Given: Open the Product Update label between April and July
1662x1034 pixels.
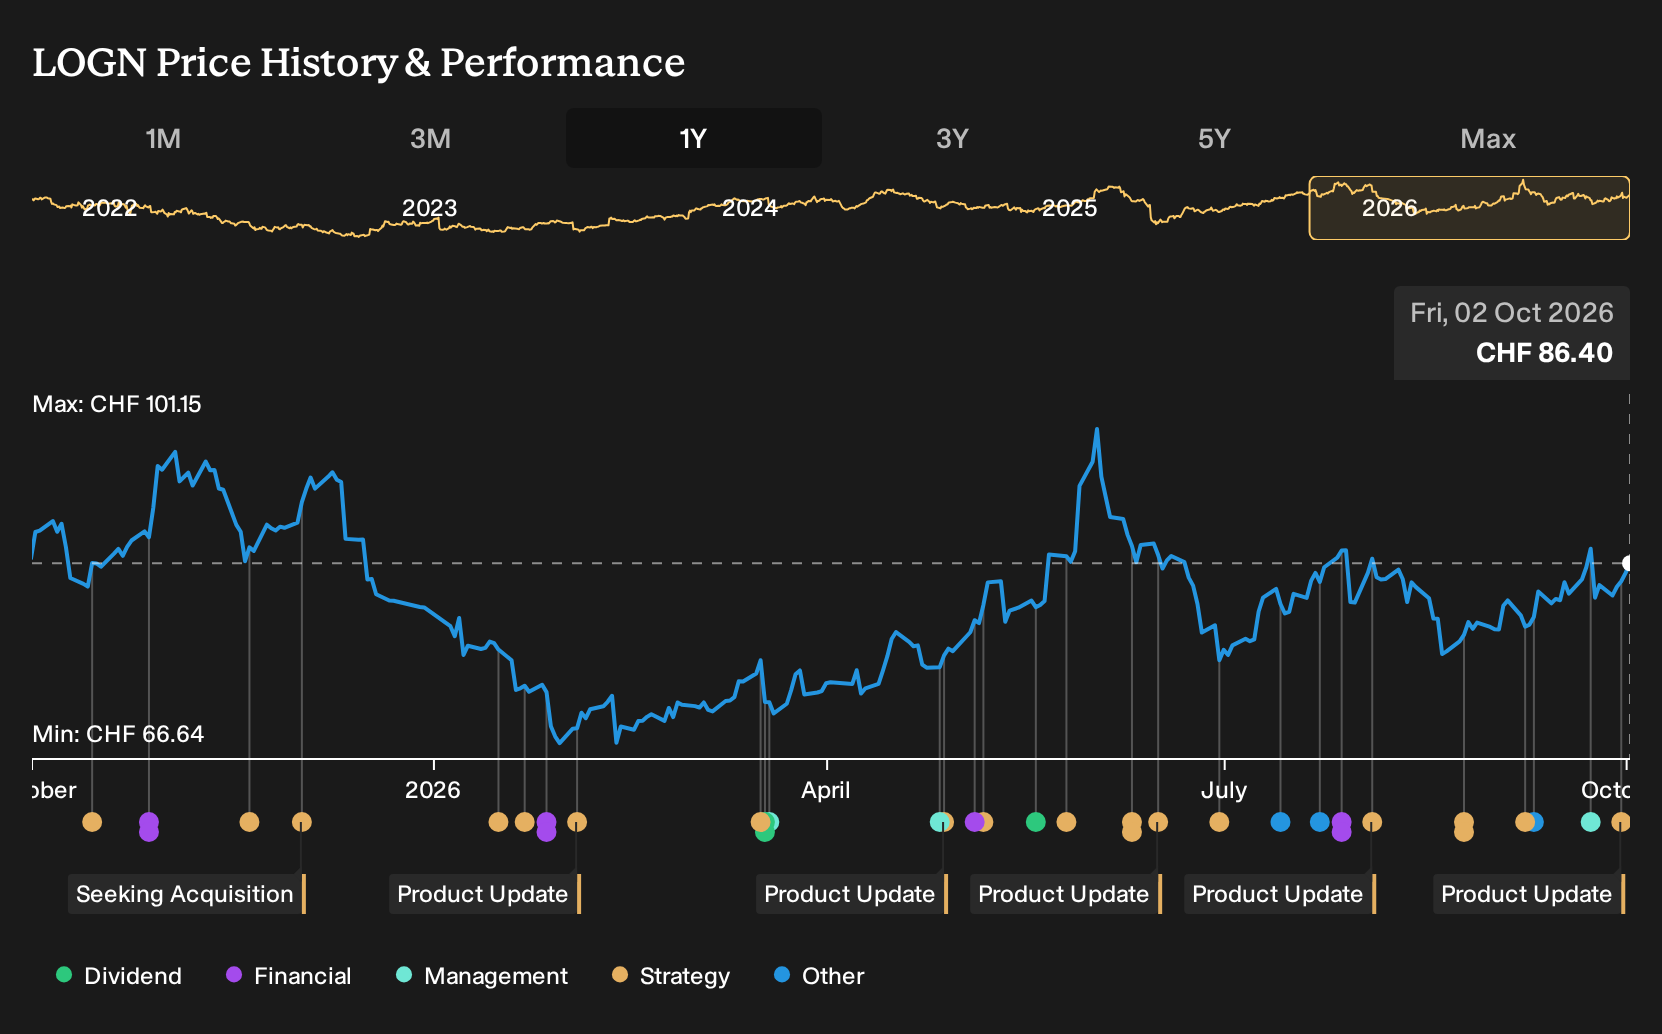Looking at the screenshot, I should point(1066,894).
